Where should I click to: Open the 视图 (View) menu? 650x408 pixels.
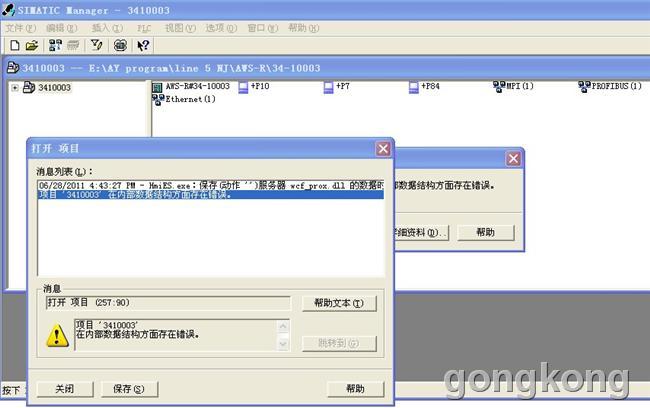180,28
